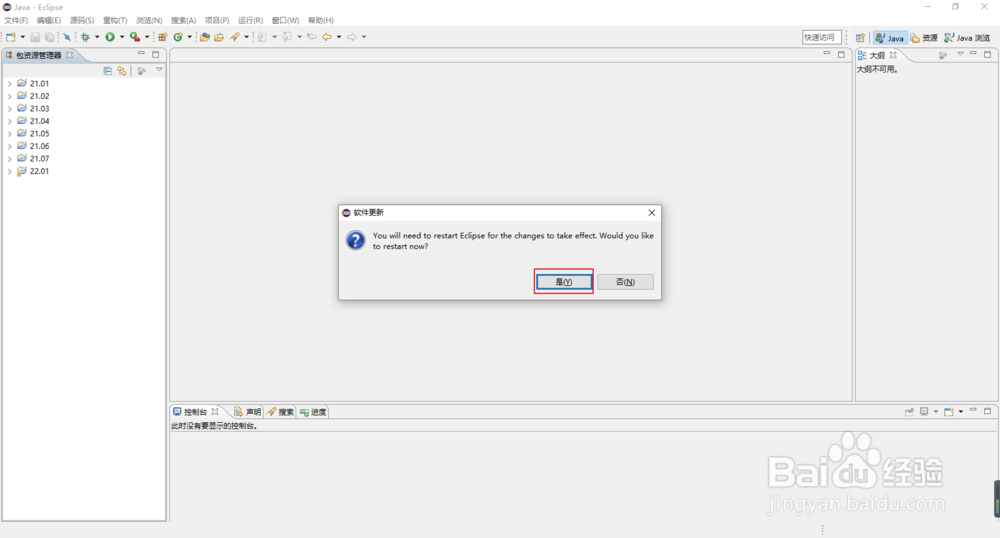Click the Previous Annotation icon
Image resolution: width=1000 pixels, height=538 pixels.
(x=287, y=37)
